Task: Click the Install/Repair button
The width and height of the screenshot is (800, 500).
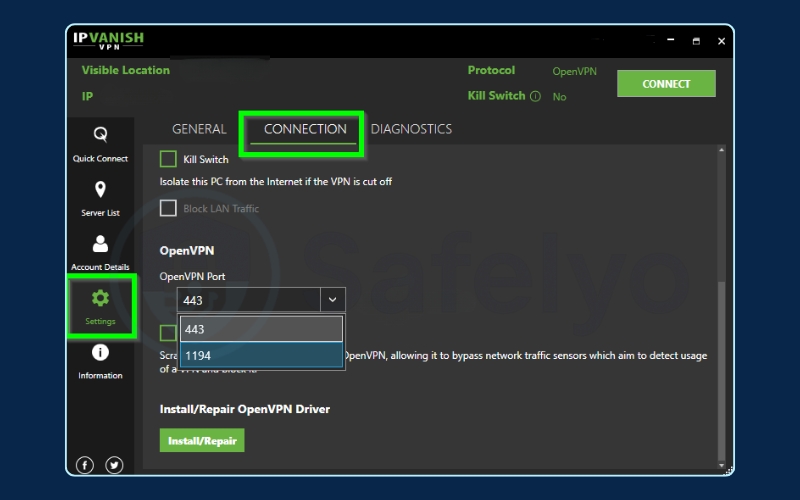Action: tap(201, 441)
